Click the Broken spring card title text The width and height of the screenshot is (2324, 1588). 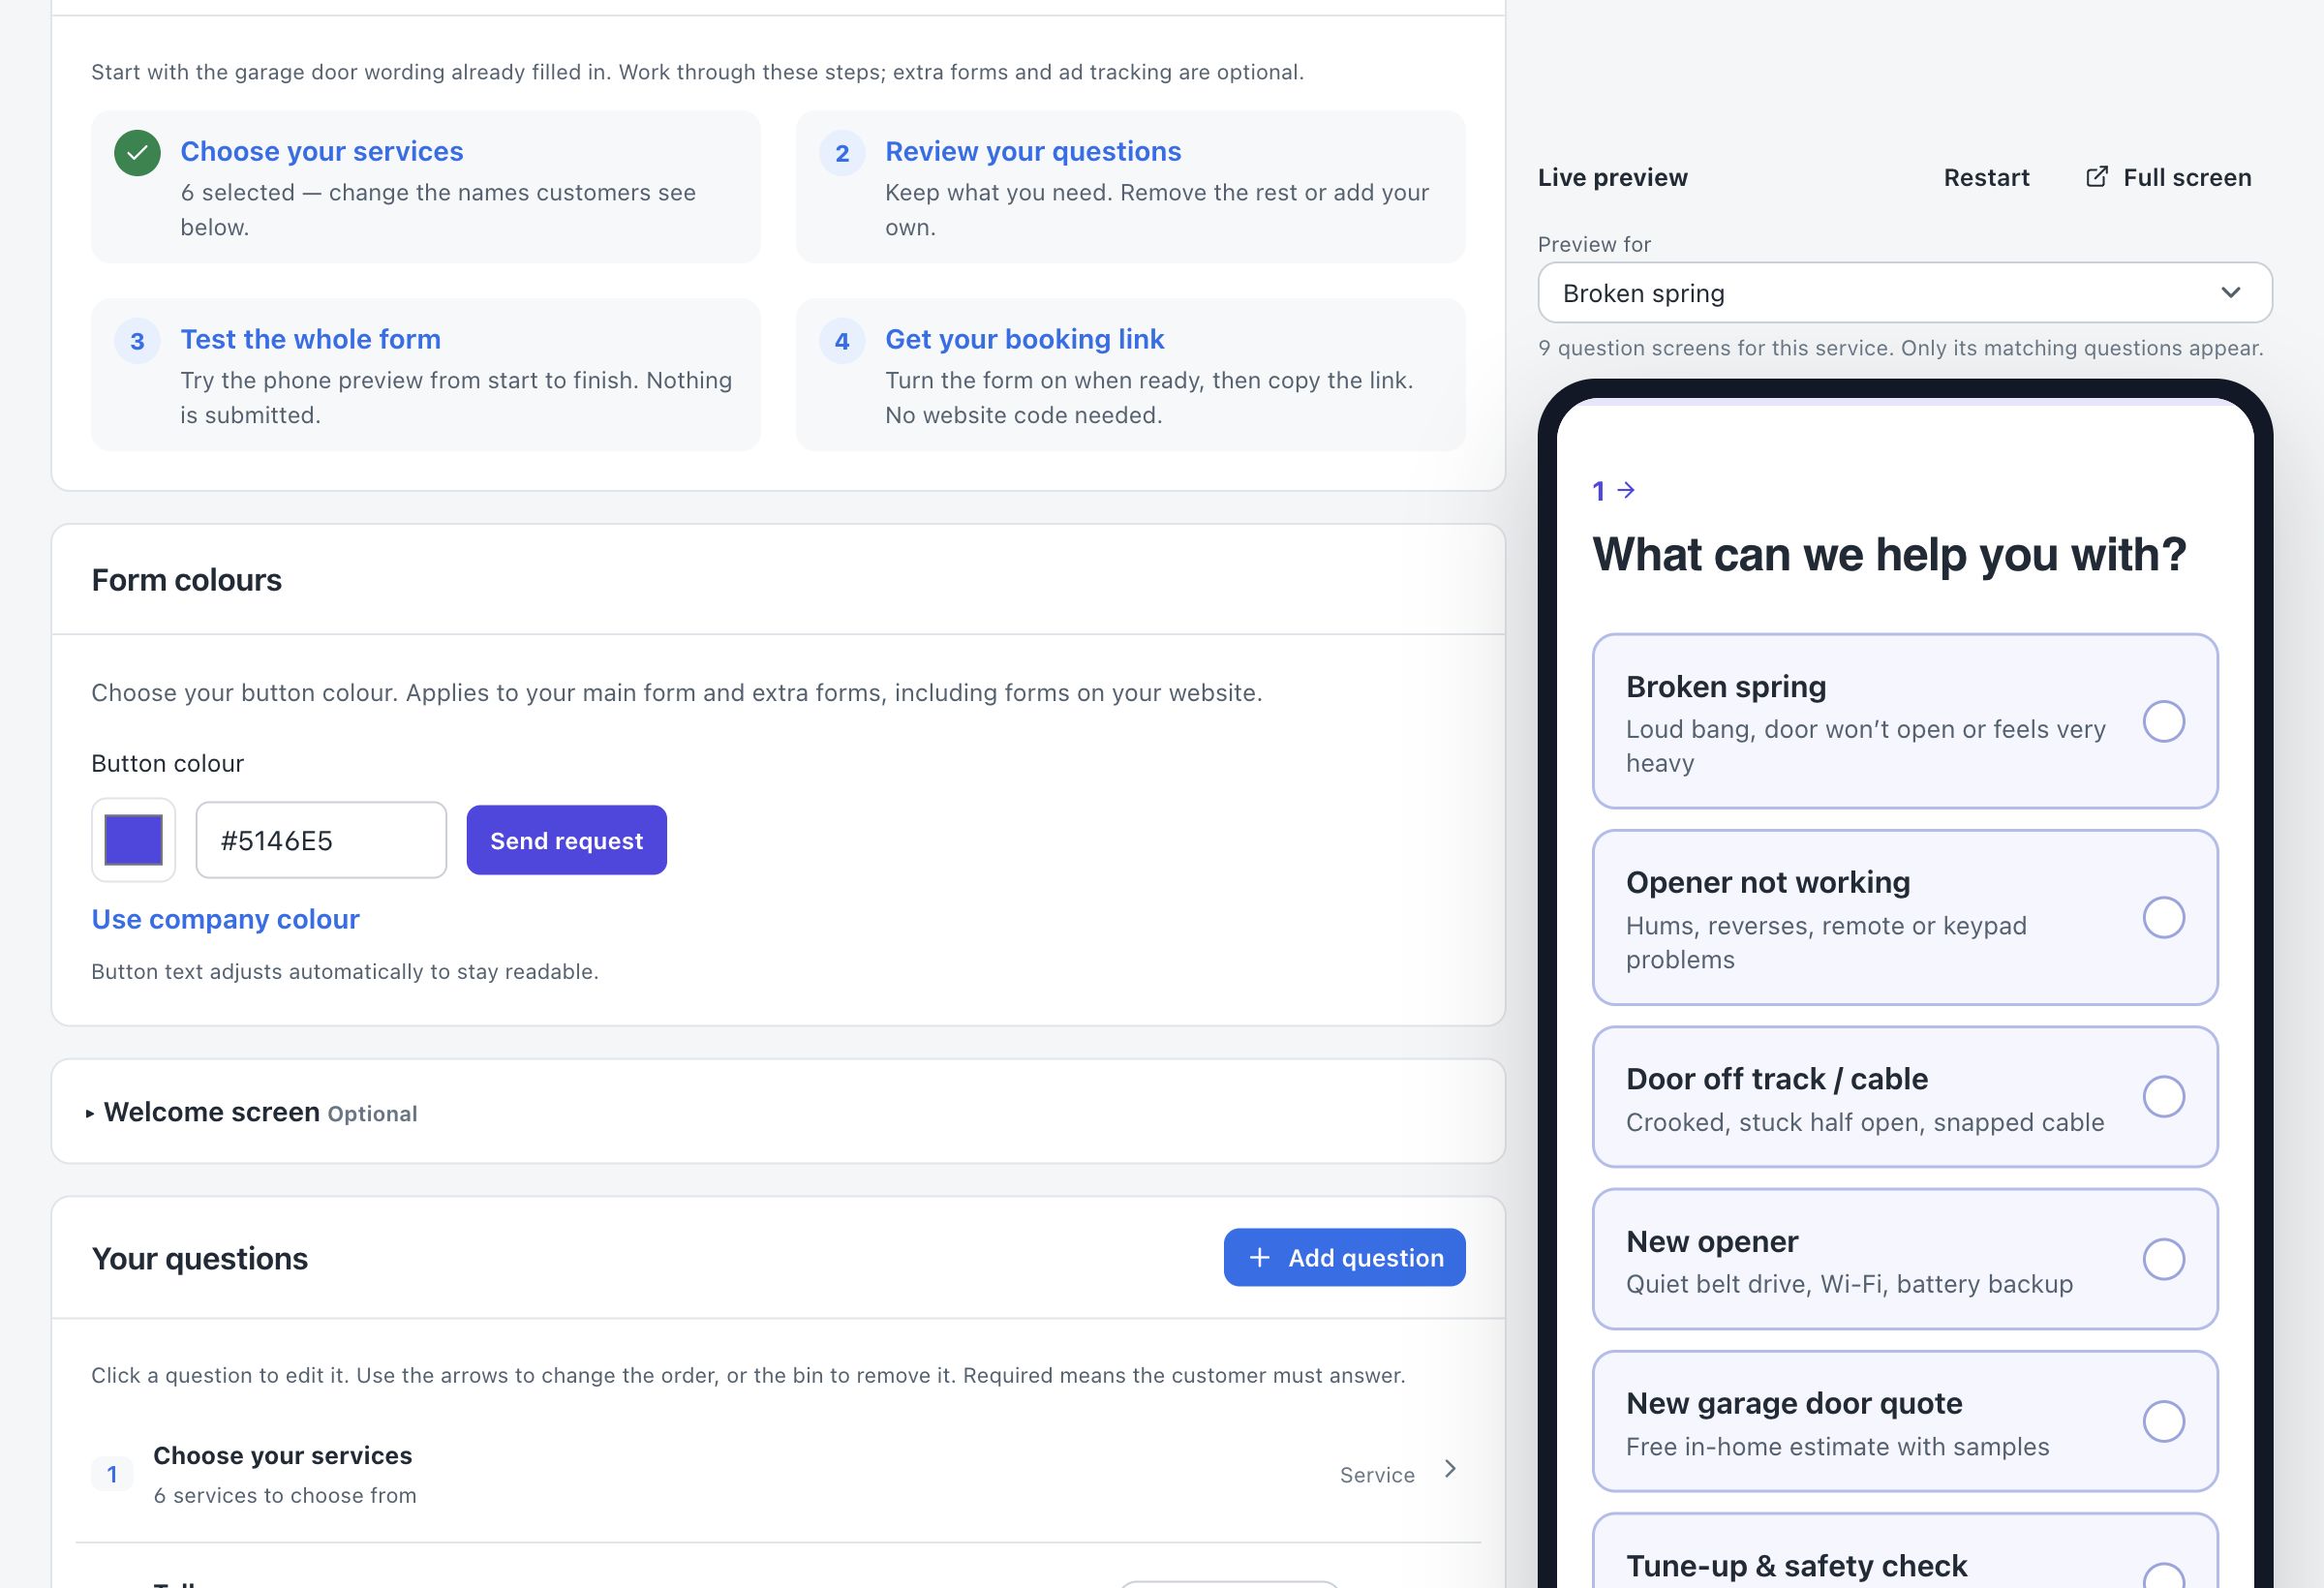(1726, 687)
